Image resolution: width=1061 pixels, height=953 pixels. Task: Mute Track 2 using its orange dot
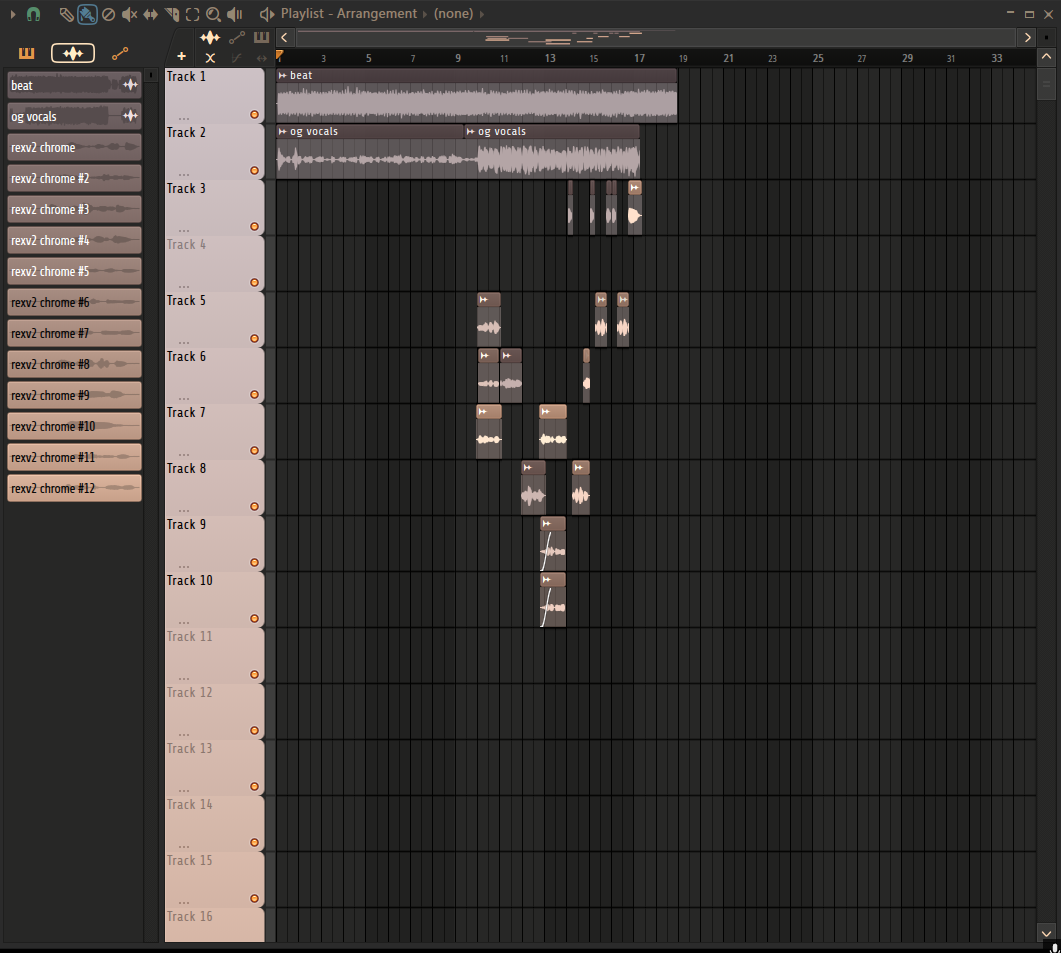[254, 171]
